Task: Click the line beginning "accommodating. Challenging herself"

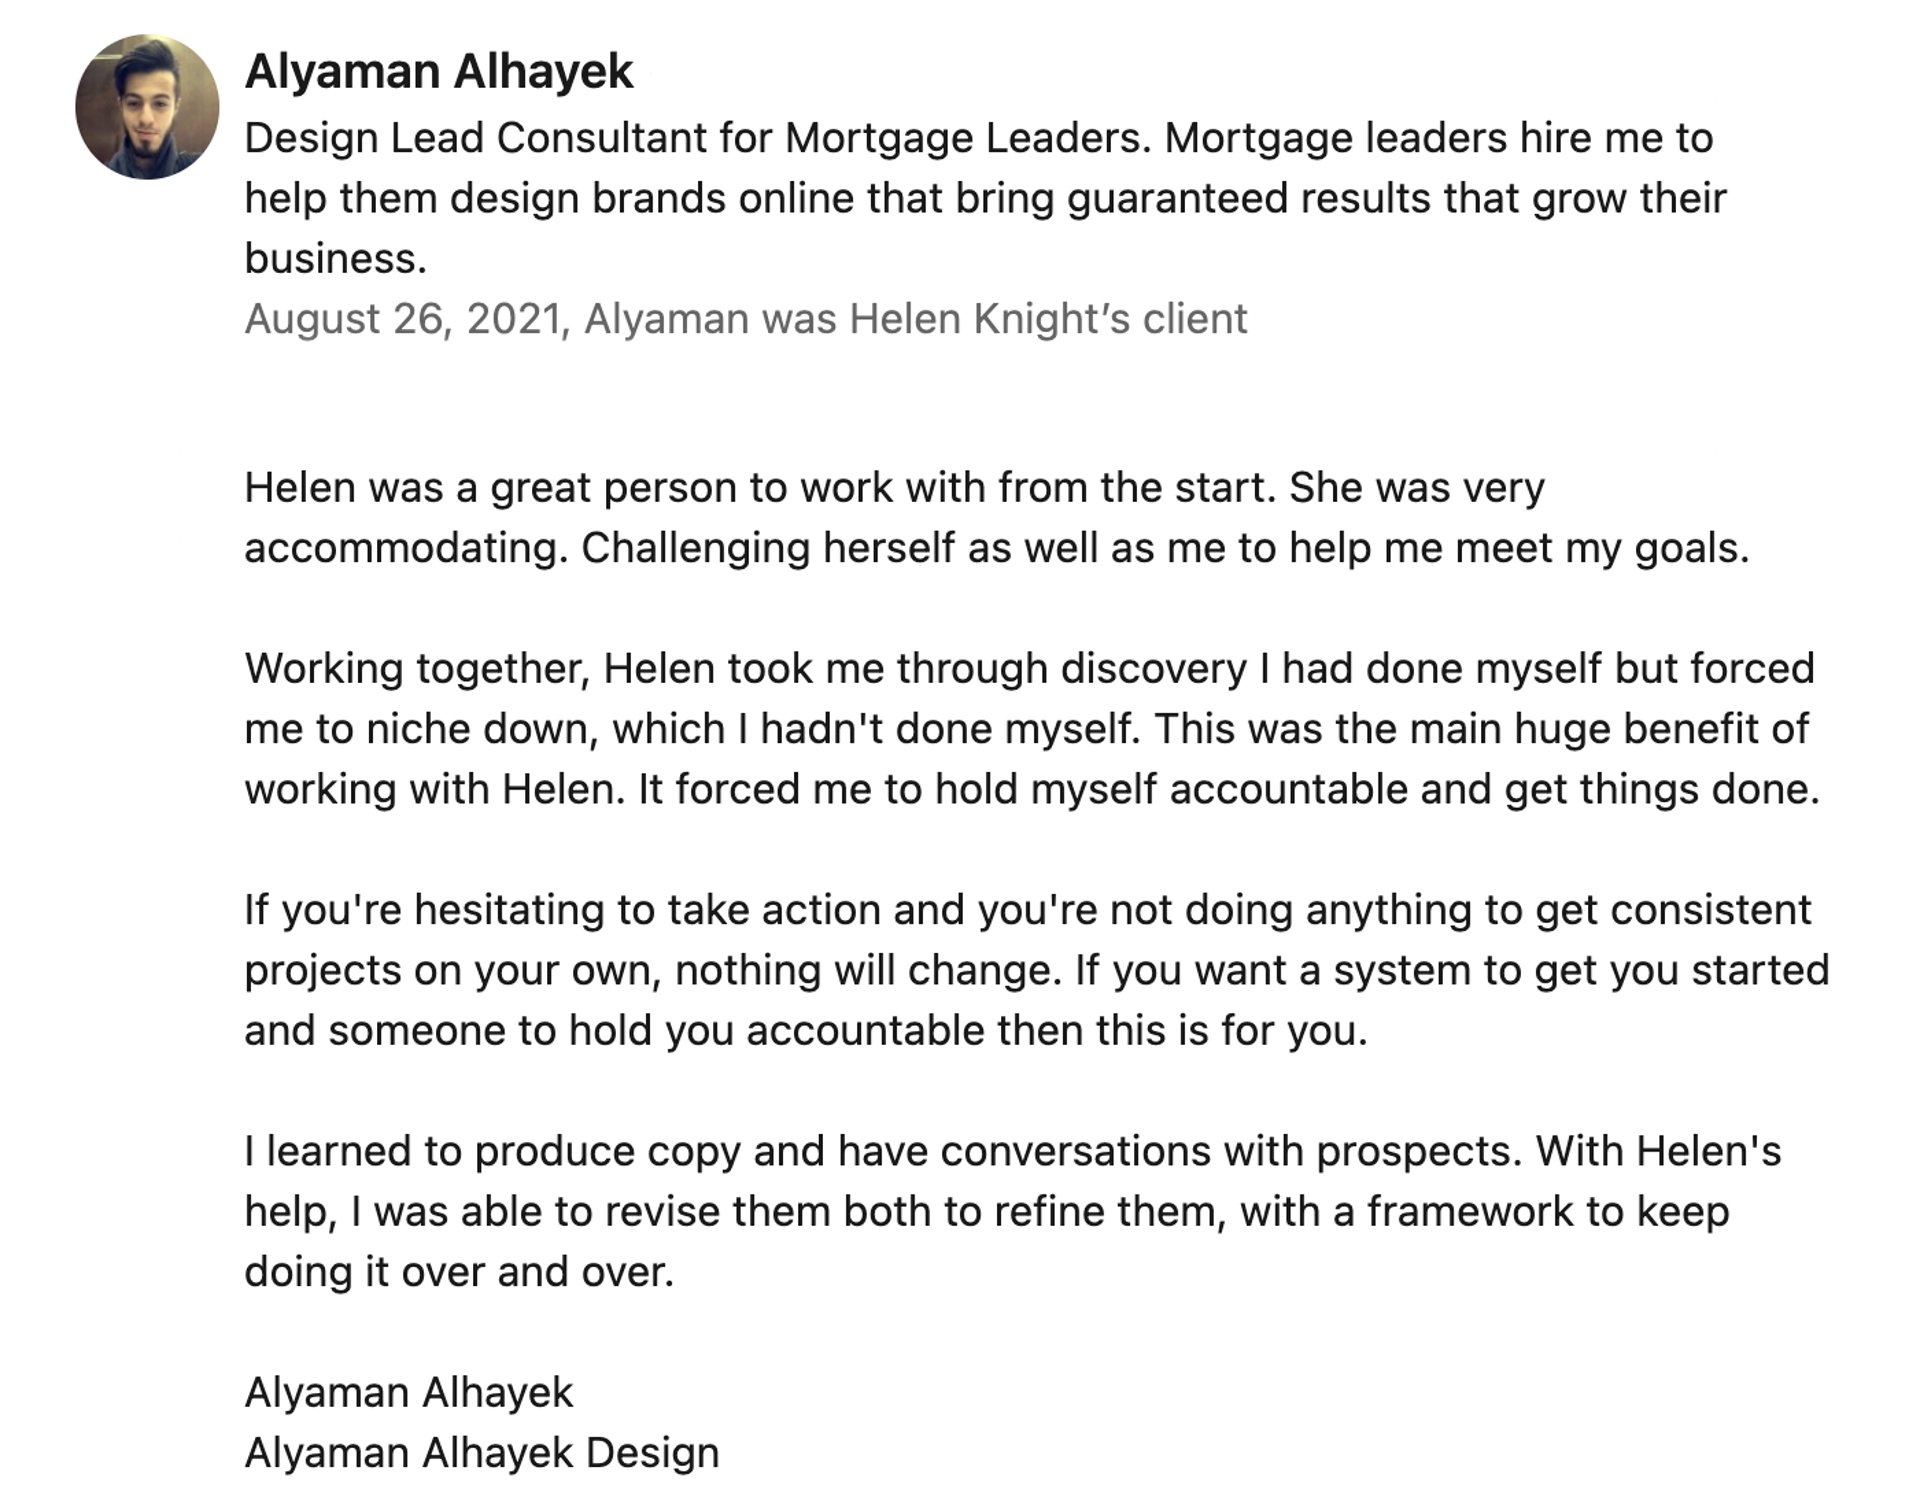Action: (997, 548)
